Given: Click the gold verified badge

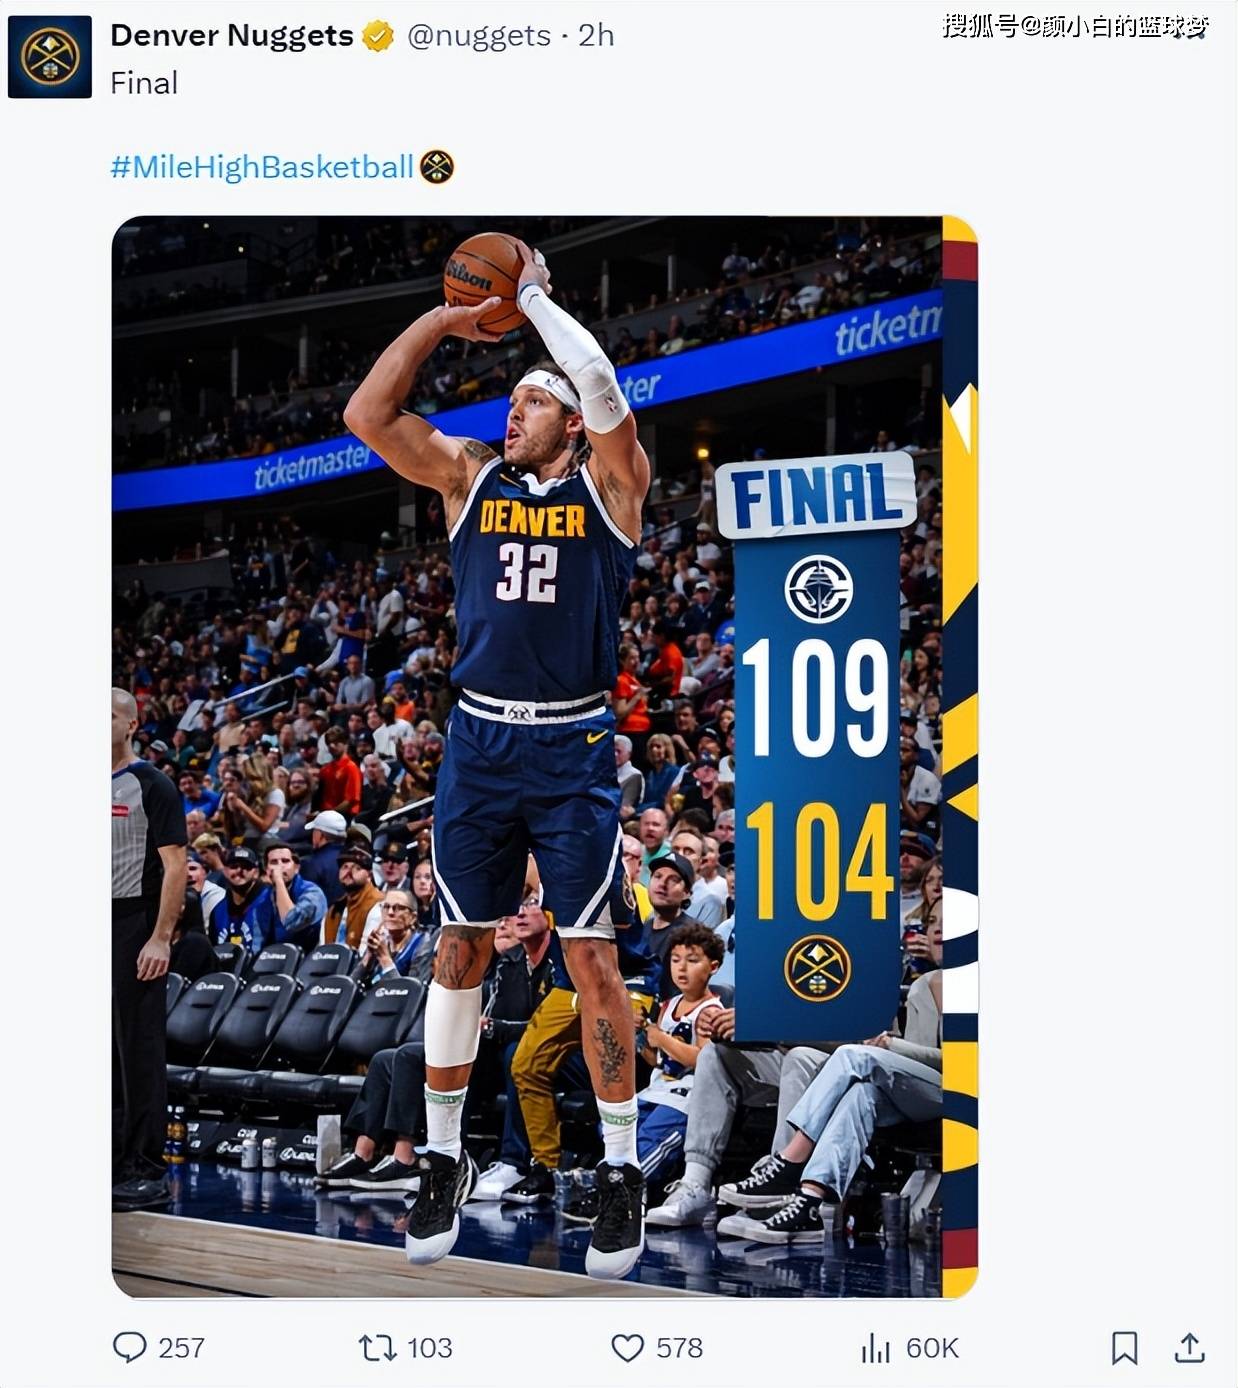Looking at the screenshot, I should tap(378, 37).
